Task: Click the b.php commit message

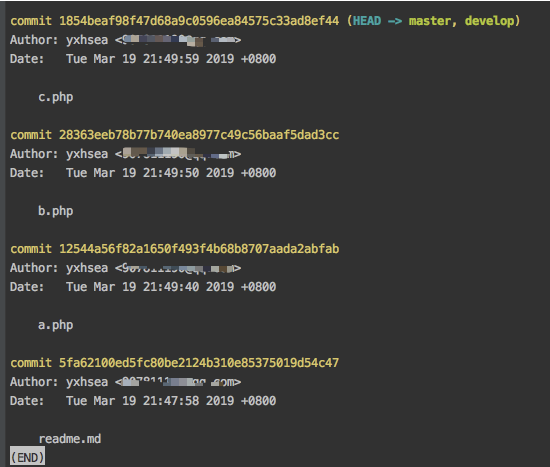Action: click(x=55, y=211)
